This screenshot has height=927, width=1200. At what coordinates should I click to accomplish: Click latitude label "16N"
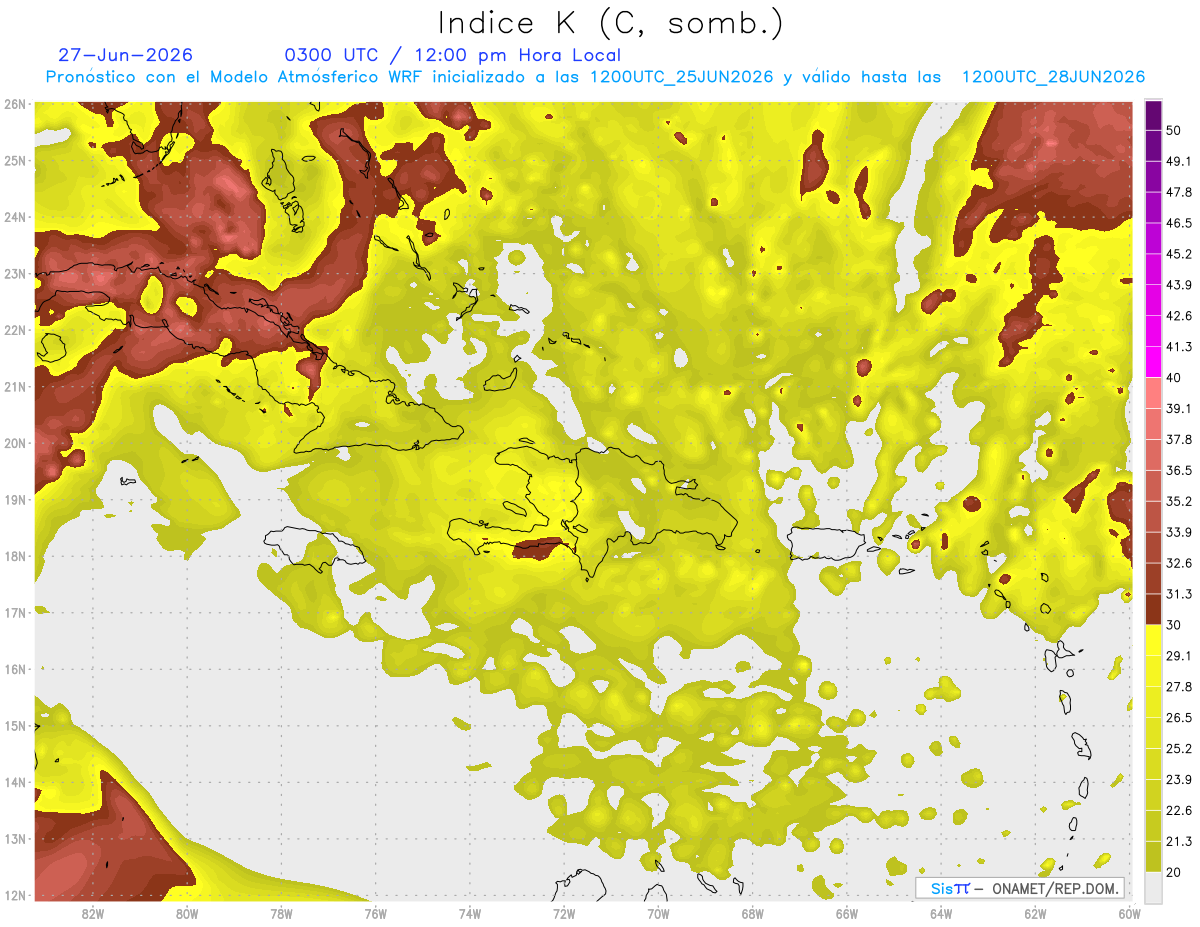click(x=15, y=669)
